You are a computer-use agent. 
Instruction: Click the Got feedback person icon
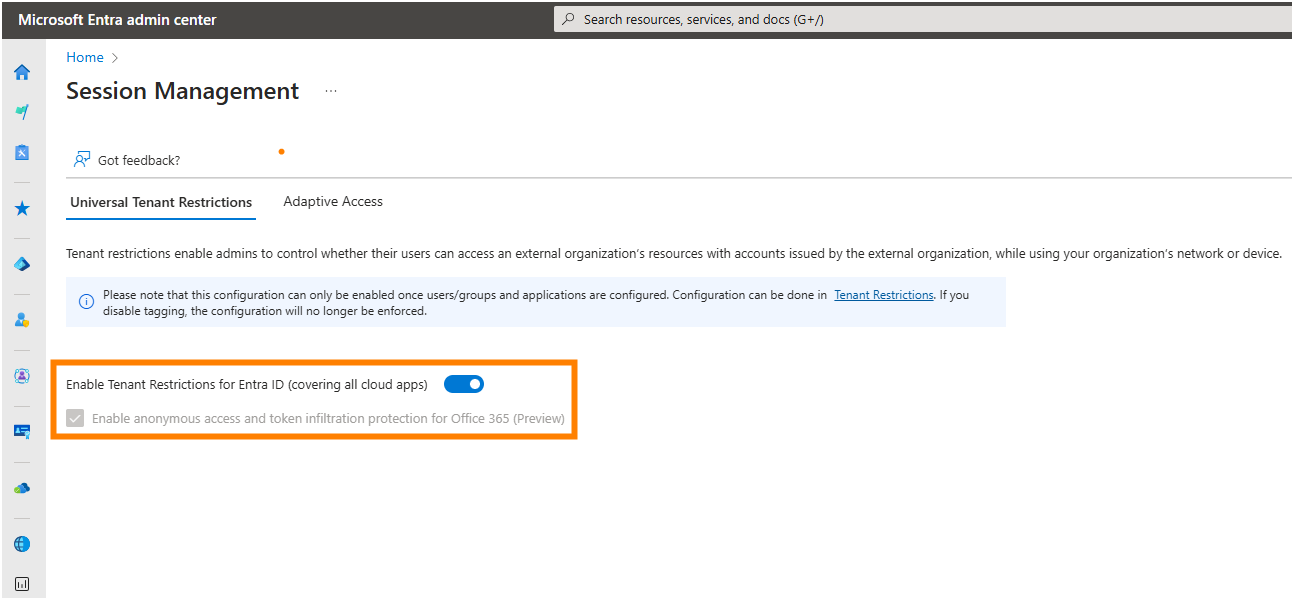pos(82,160)
